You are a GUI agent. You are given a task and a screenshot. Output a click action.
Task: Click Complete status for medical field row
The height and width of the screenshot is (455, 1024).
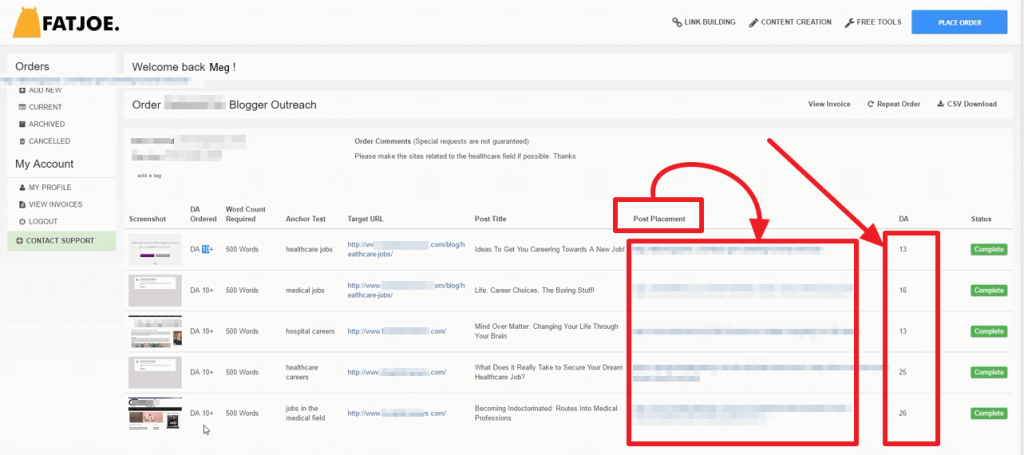(989, 413)
